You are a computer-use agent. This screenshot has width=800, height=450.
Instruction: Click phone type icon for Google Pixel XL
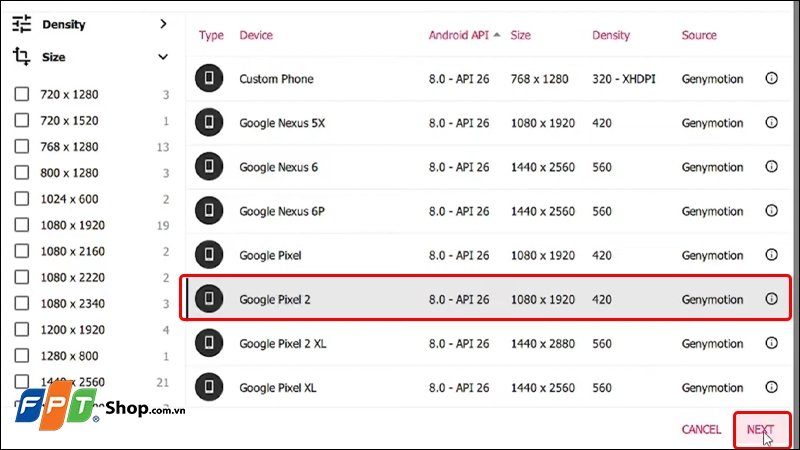tap(209, 387)
